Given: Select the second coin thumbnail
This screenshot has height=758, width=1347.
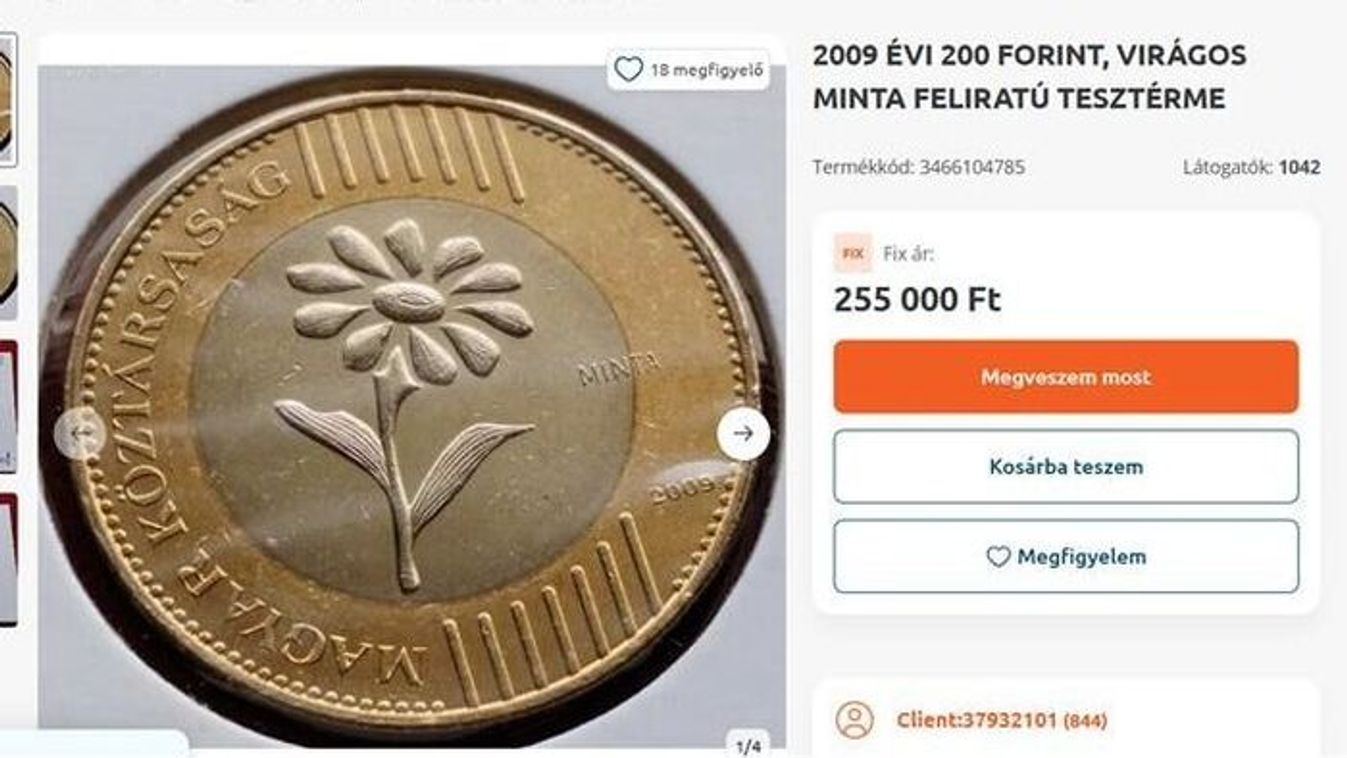Looking at the screenshot, I should tap(8, 253).
